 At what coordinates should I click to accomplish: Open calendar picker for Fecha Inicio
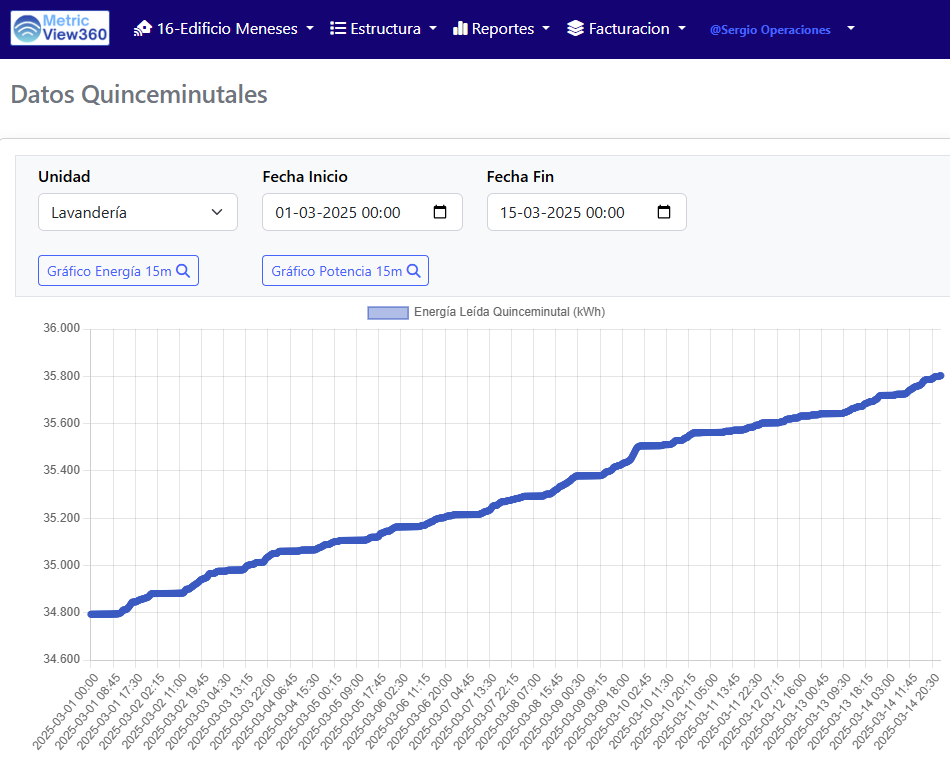[440, 212]
